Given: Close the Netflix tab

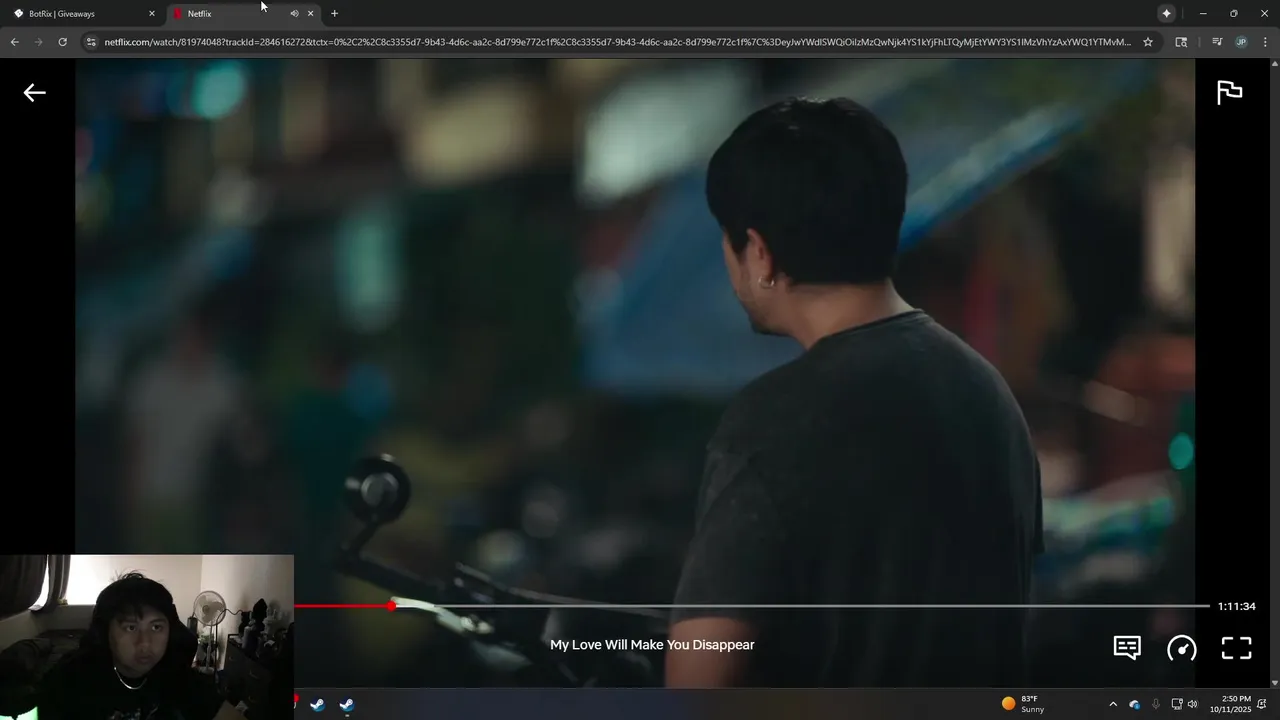Looking at the screenshot, I should pyautogui.click(x=310, y=14).
